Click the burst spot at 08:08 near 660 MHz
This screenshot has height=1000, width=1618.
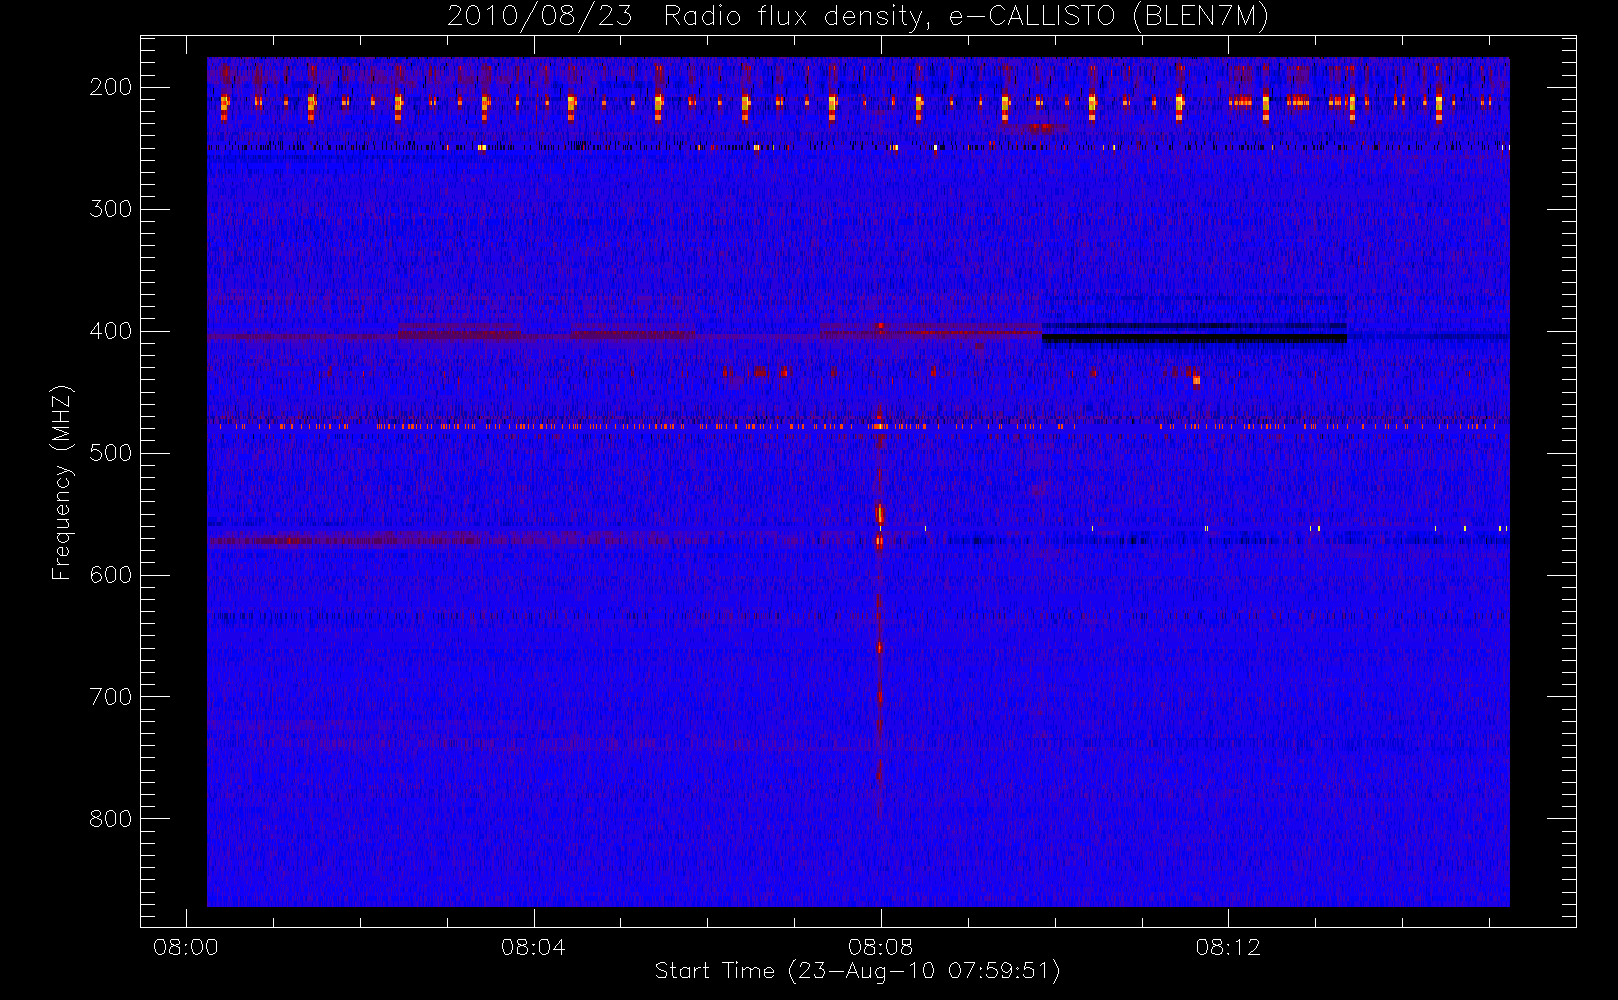[879, 648]
